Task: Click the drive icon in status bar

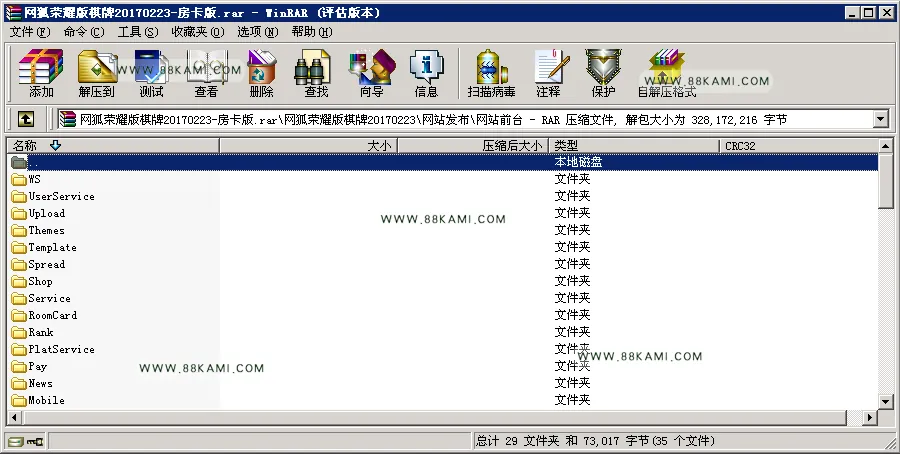Action: click(x=16, y=441)
